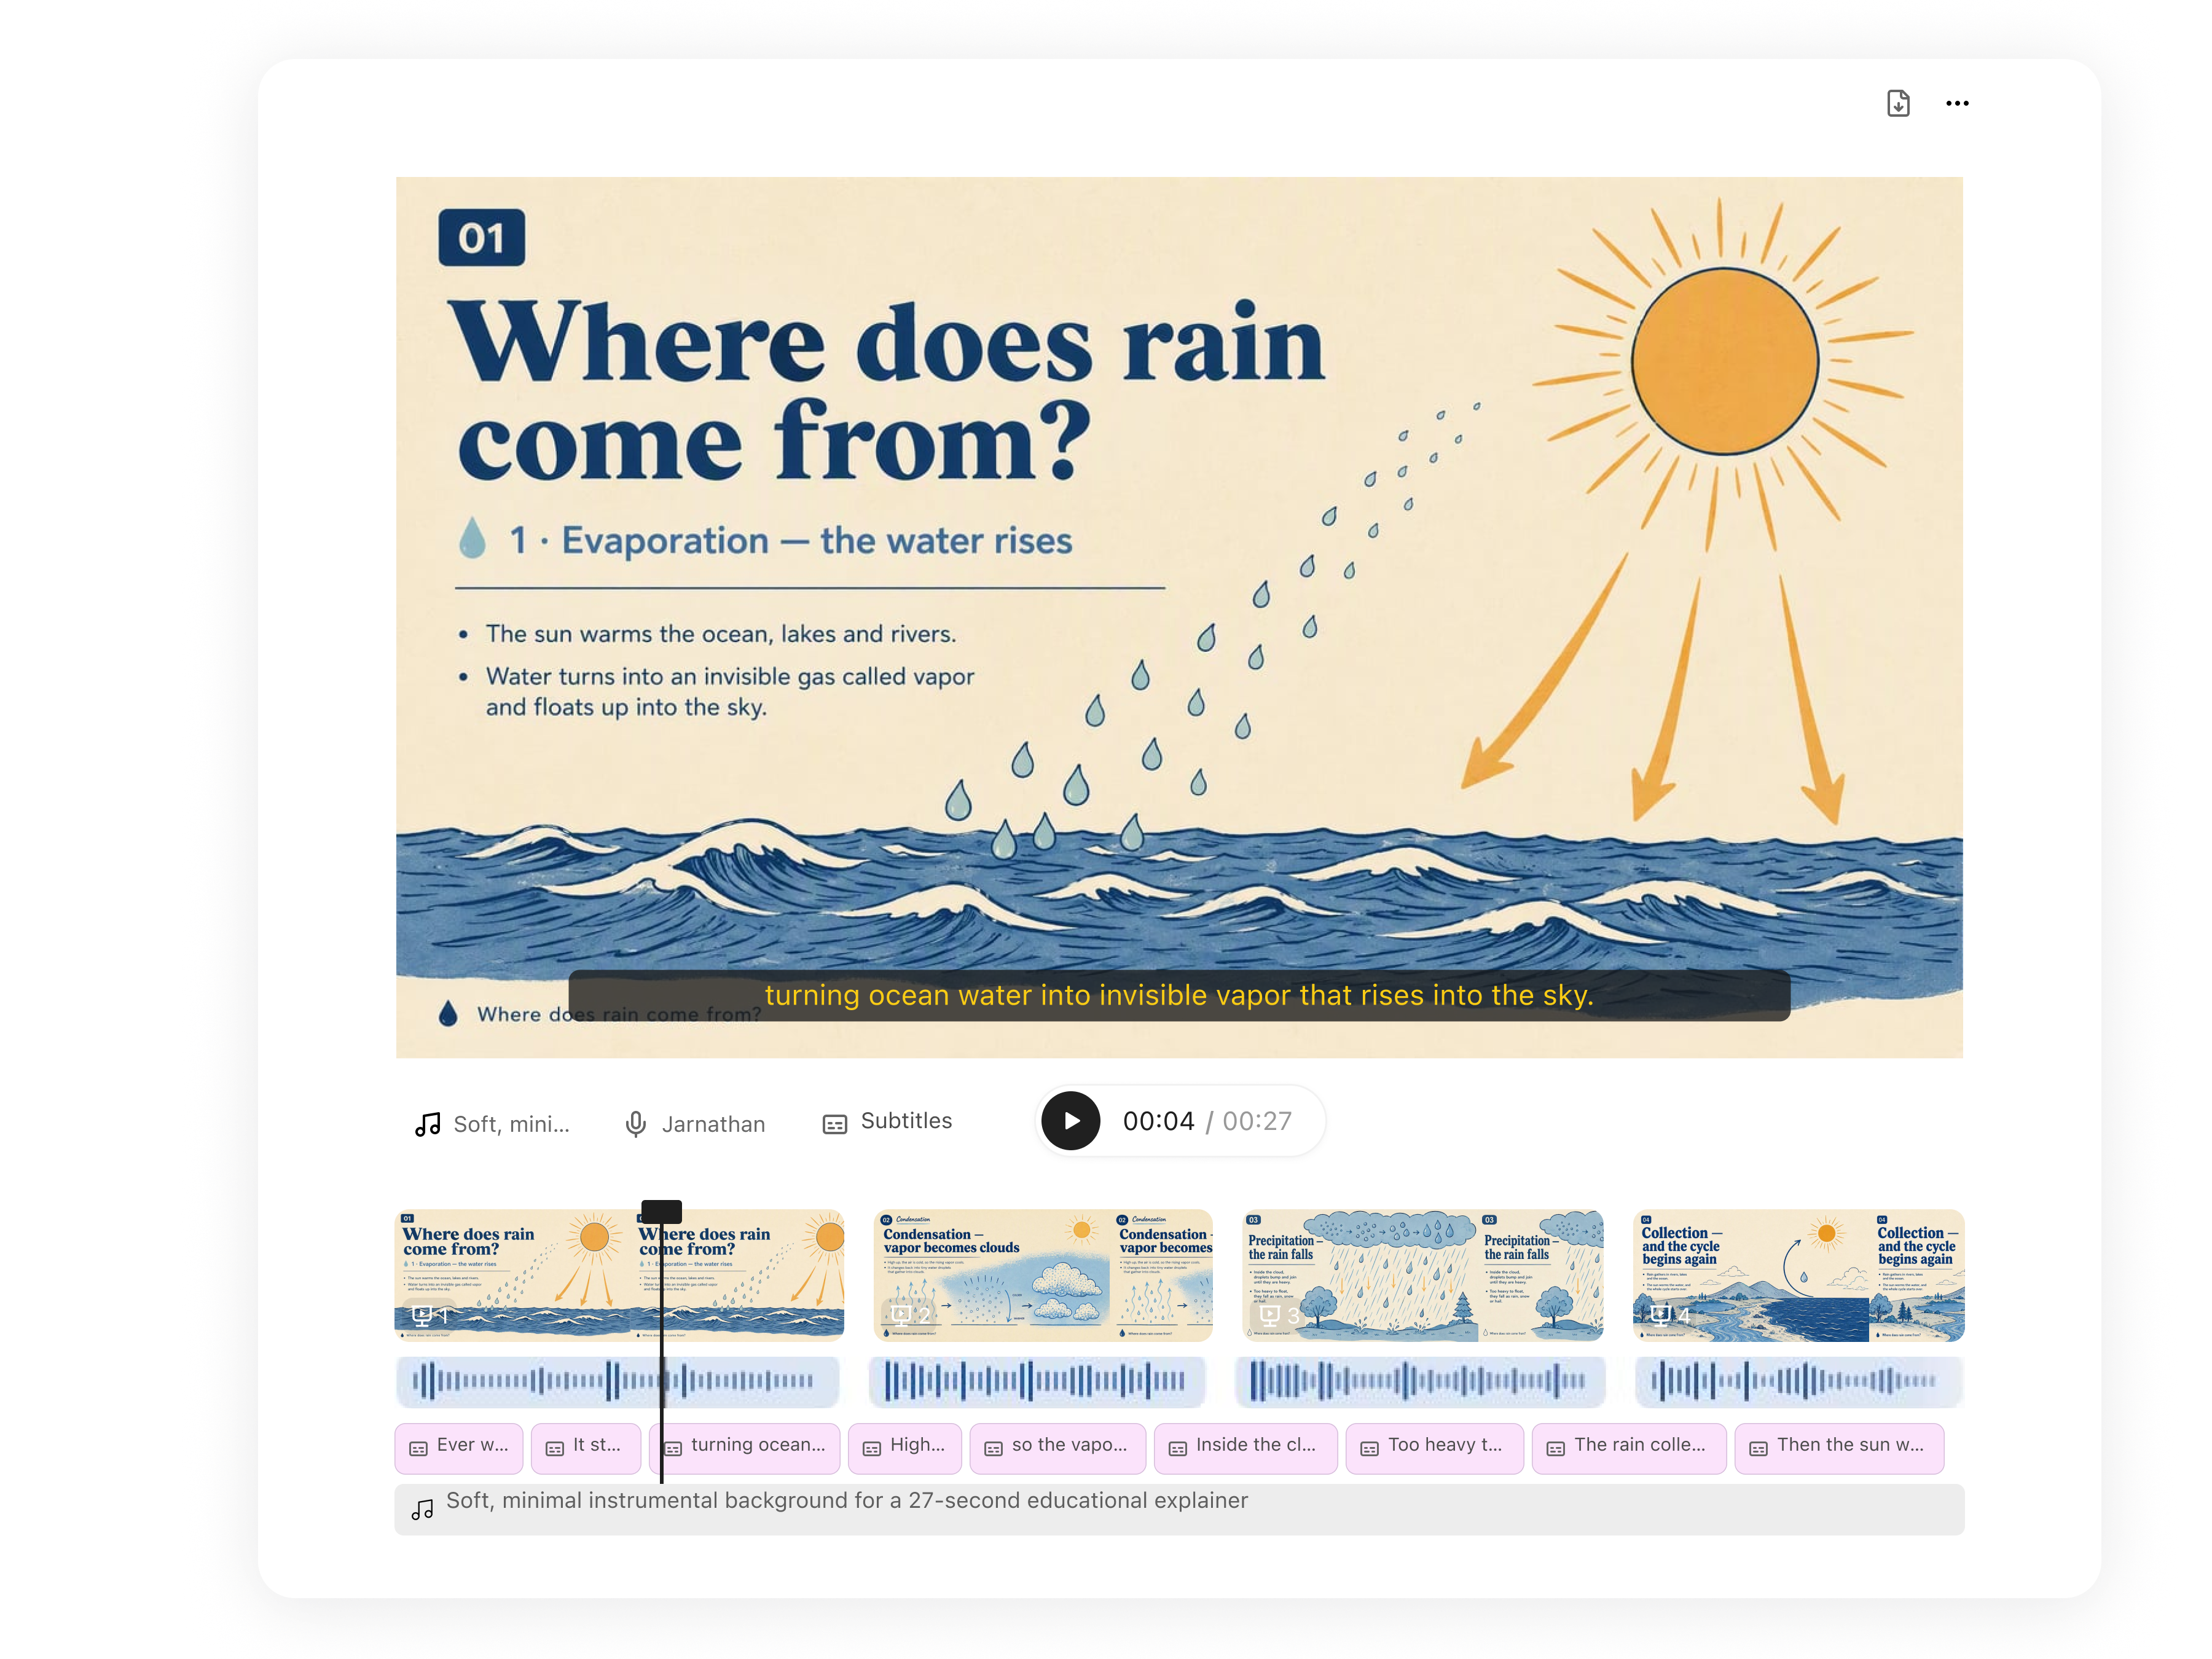Viewport: 2212px width, 1659px height.
Task: Select the 'Inside the cl...' subtitle chip
Action: 1245,1447
